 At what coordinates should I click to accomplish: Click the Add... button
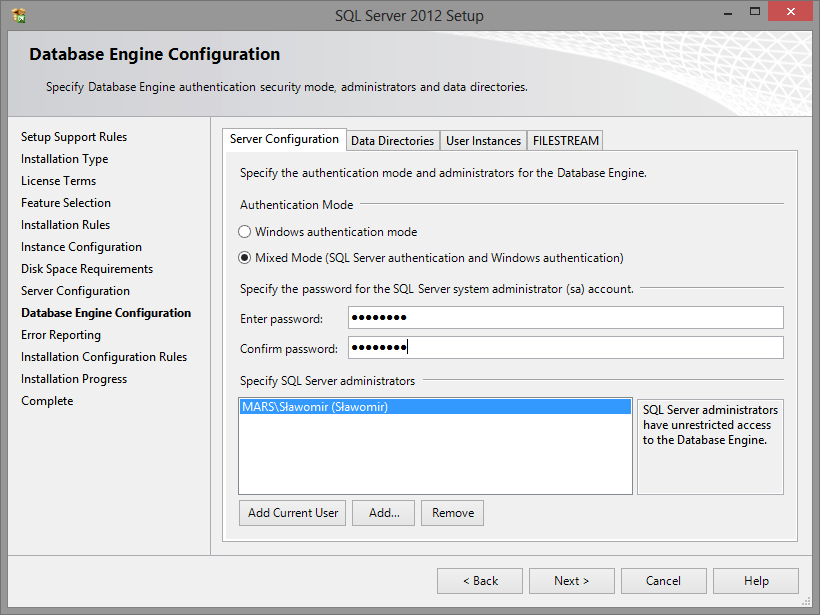tap(384, 513)
